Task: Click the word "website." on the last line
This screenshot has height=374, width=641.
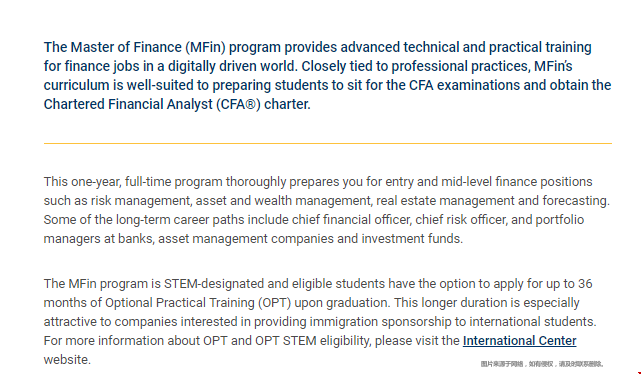Action: tap(67, 360)
